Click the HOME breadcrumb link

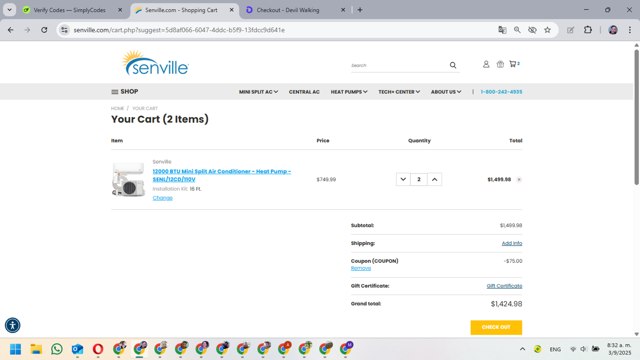pos(117,108)
